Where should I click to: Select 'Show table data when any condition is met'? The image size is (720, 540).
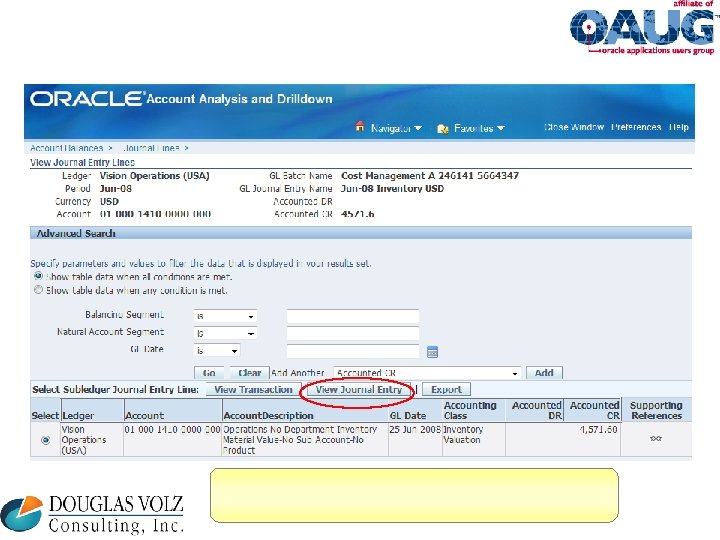(x=39, y=290)
